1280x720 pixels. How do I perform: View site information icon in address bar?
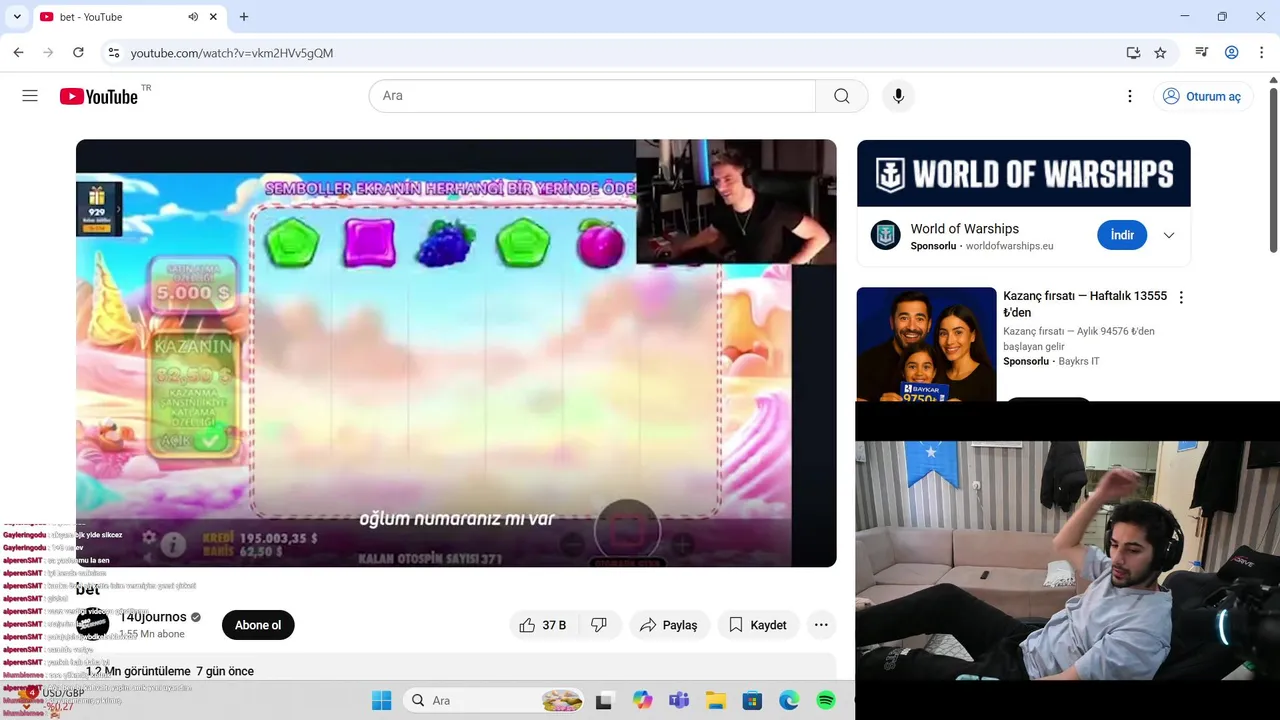(113, 53)
